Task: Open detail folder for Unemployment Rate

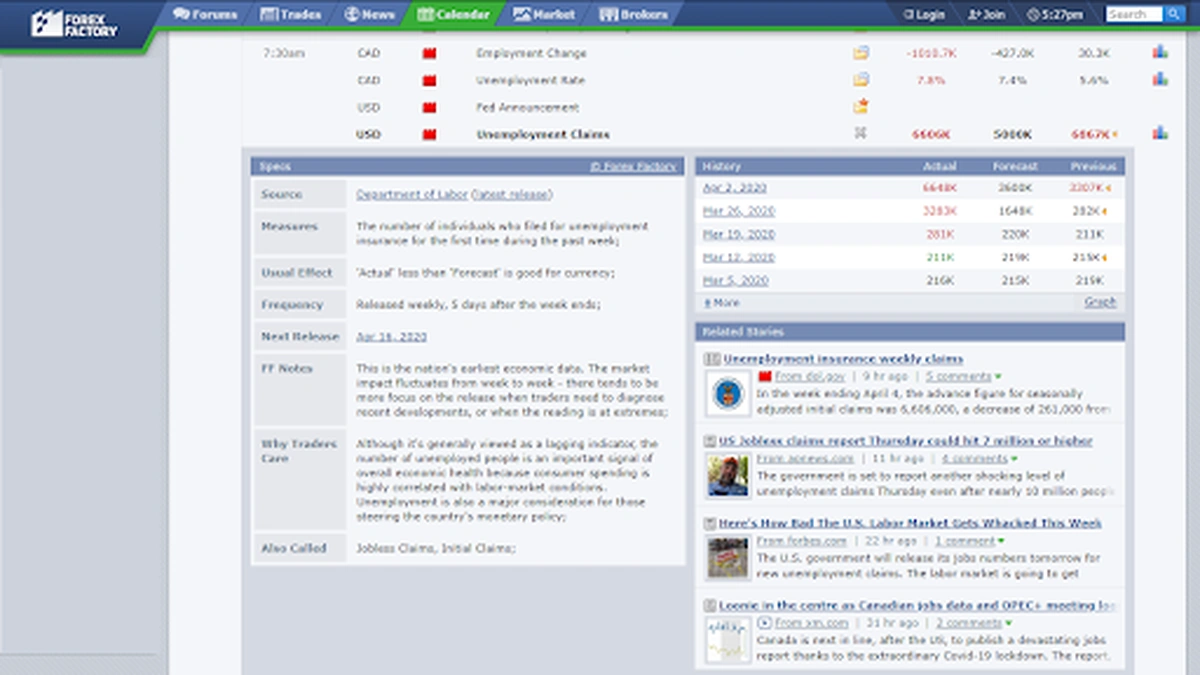Action: click(860, 80)
